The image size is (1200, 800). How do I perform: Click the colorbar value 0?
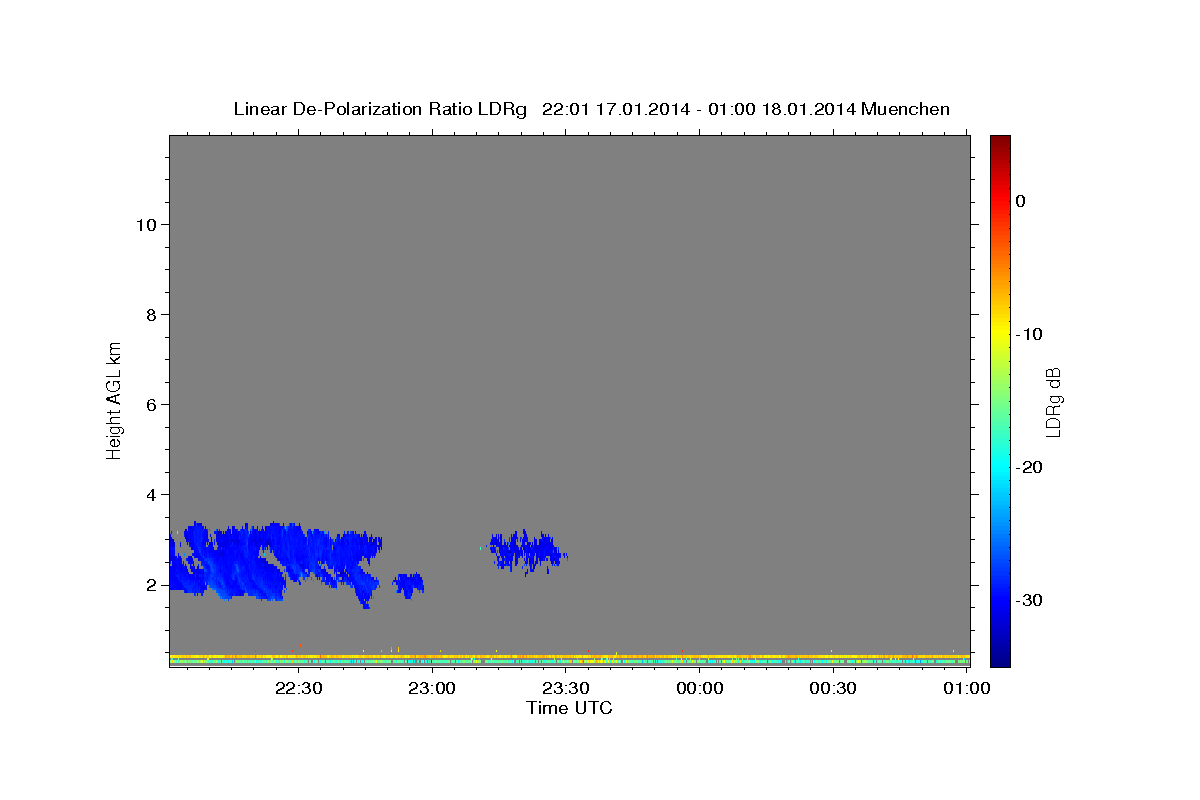tap(1021, 201)
